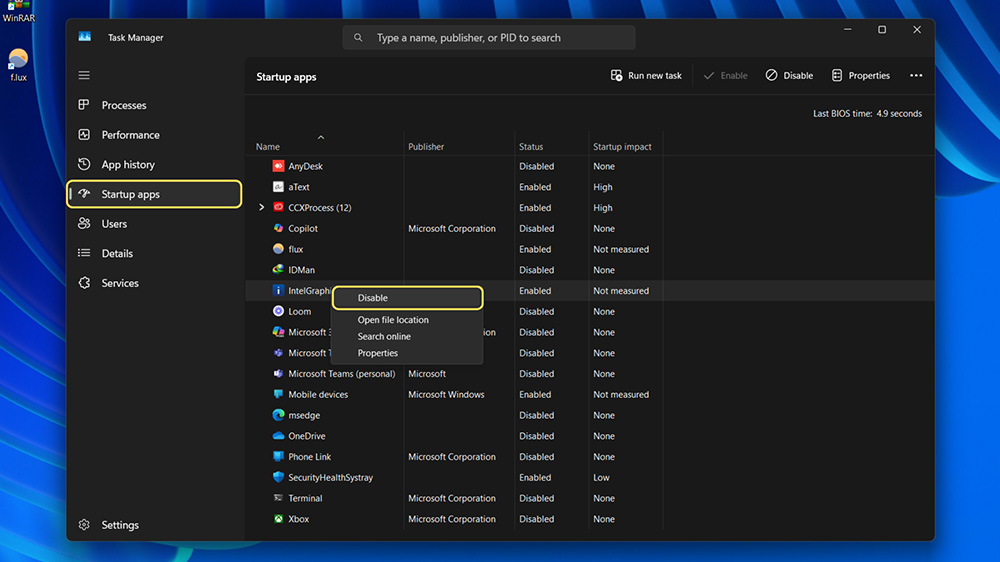1000x562 pixels.
Task: Open the WinRAR desktop shortcut
Action: [18, 11]
